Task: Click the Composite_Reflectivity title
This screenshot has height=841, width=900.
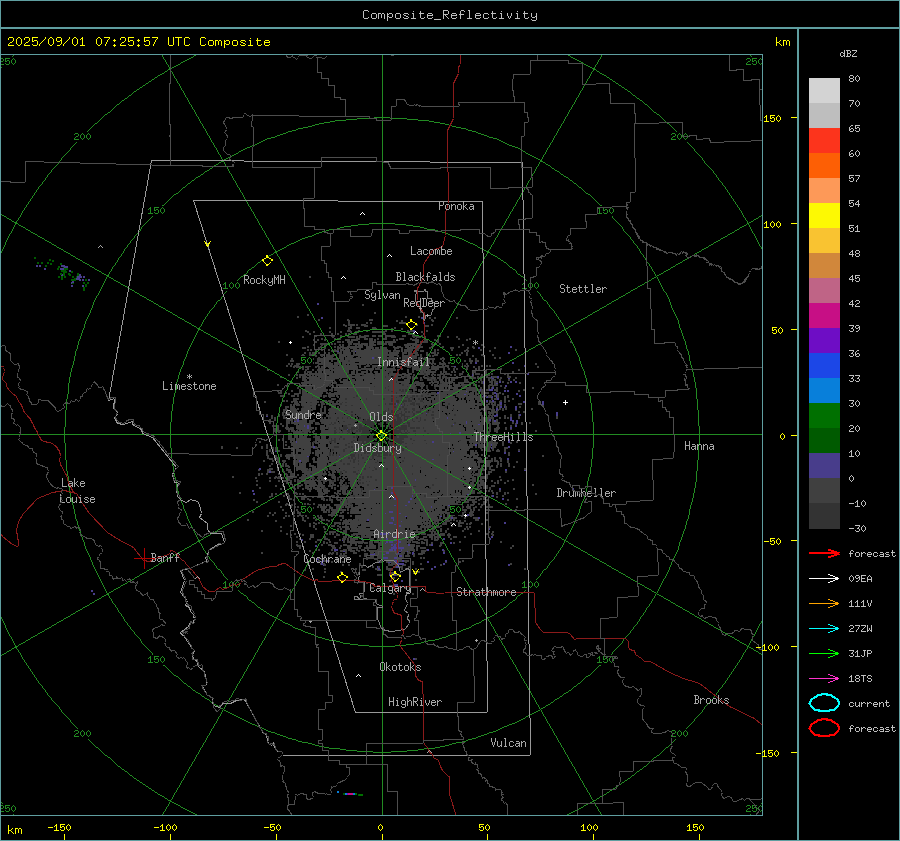Action: click(450, 15)
